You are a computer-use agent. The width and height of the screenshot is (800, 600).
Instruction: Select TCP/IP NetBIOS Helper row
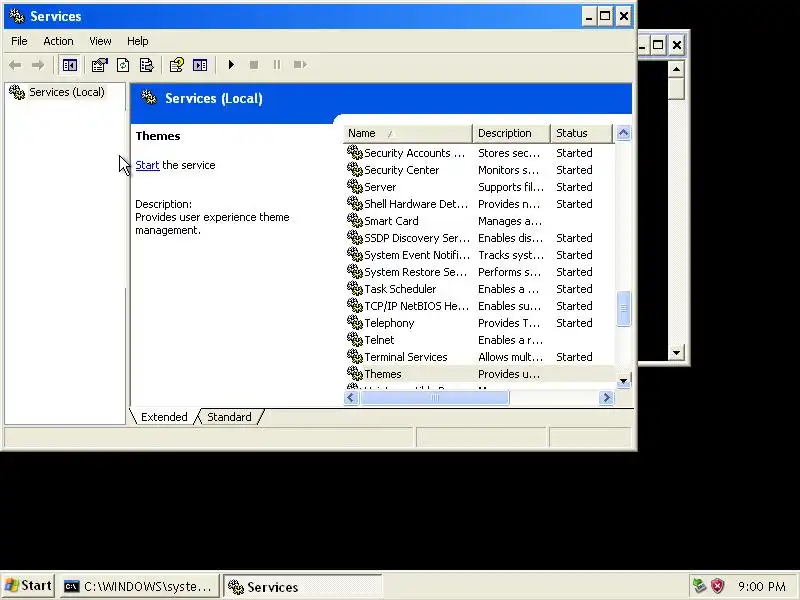[479, 306]
